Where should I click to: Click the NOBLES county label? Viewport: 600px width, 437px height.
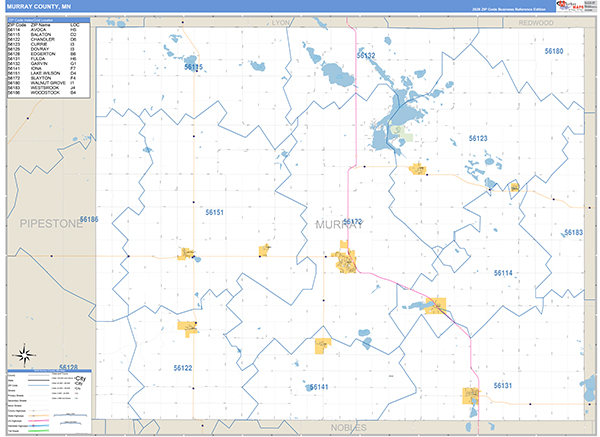[x=348, y=427]
